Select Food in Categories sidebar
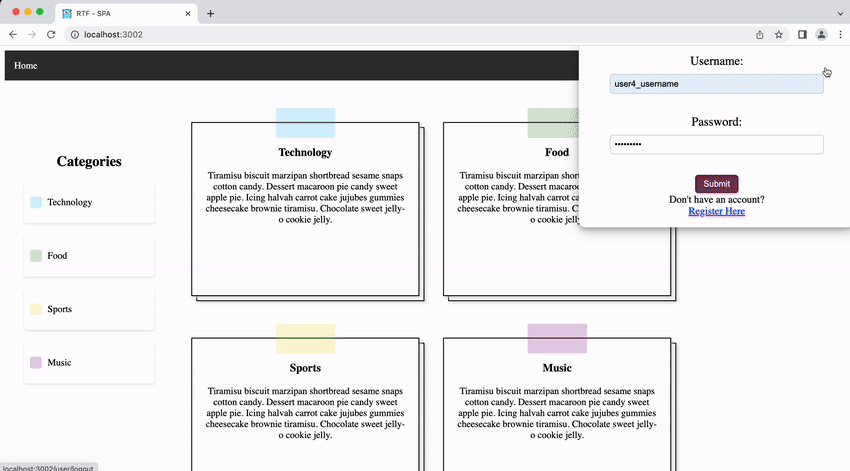The image size is (850, 471). 89,256
